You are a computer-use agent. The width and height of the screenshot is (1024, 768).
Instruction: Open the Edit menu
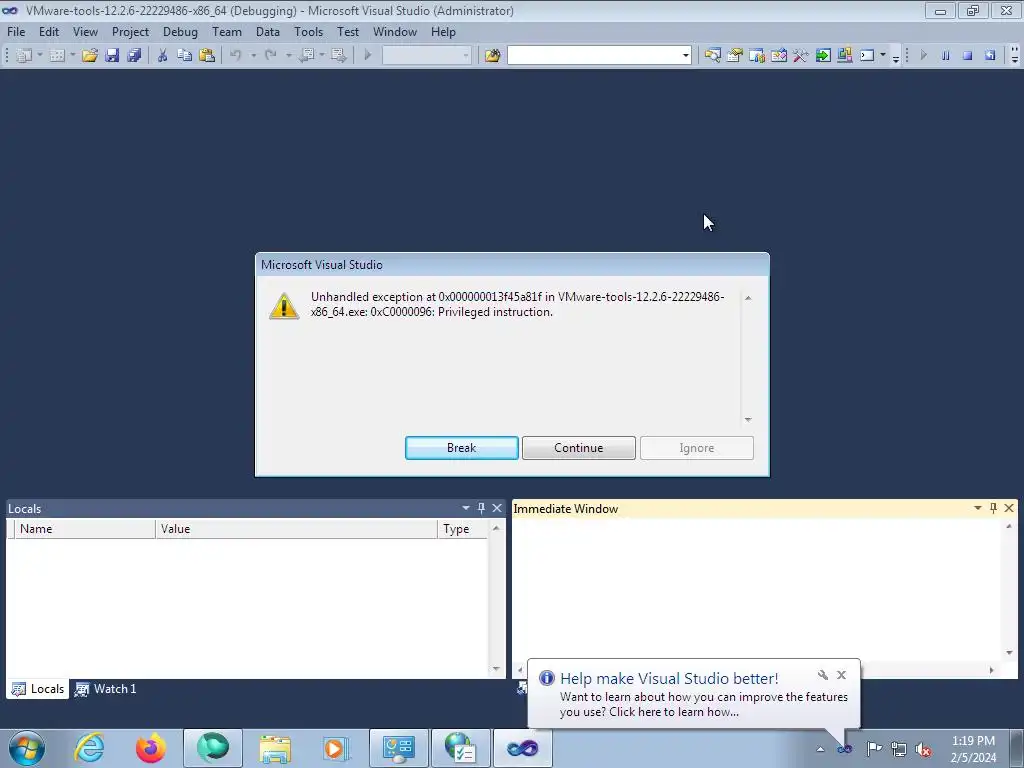pos(48,31)
